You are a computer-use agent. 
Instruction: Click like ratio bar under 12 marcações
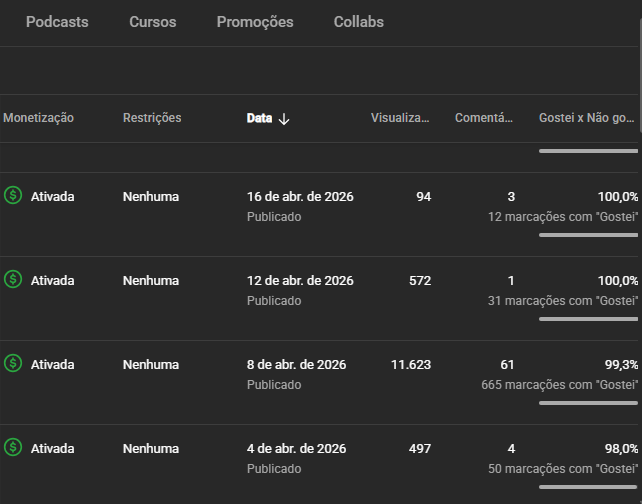588,235
